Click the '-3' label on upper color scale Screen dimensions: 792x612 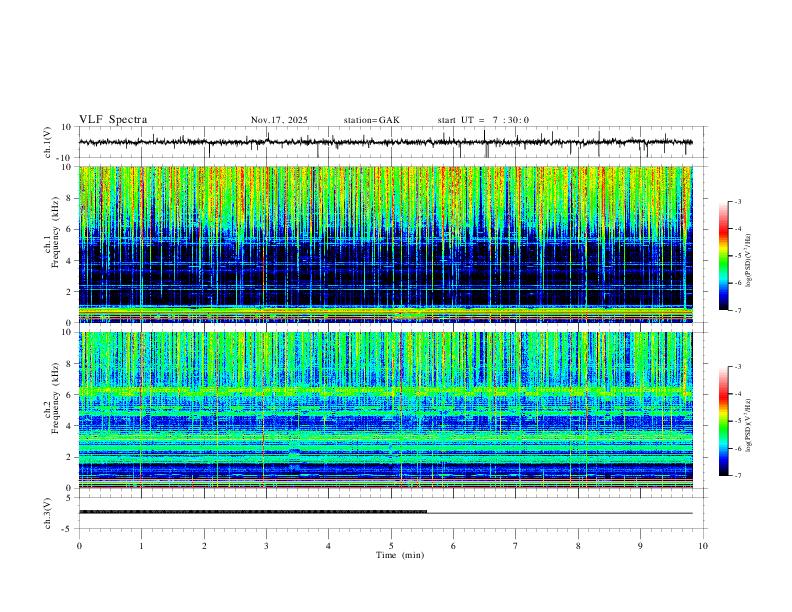coord(737,201)
